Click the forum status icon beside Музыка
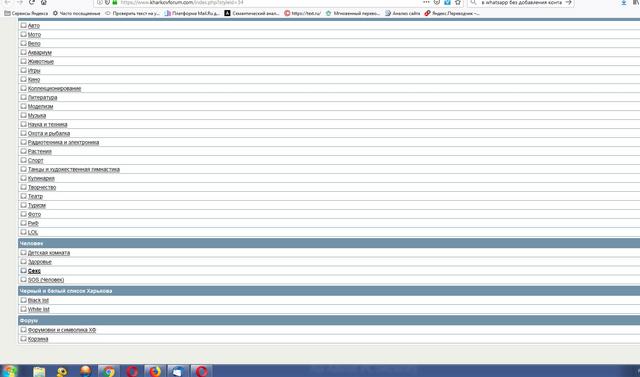The height and width of the screenshot is (377, 640). click(24, 115)
